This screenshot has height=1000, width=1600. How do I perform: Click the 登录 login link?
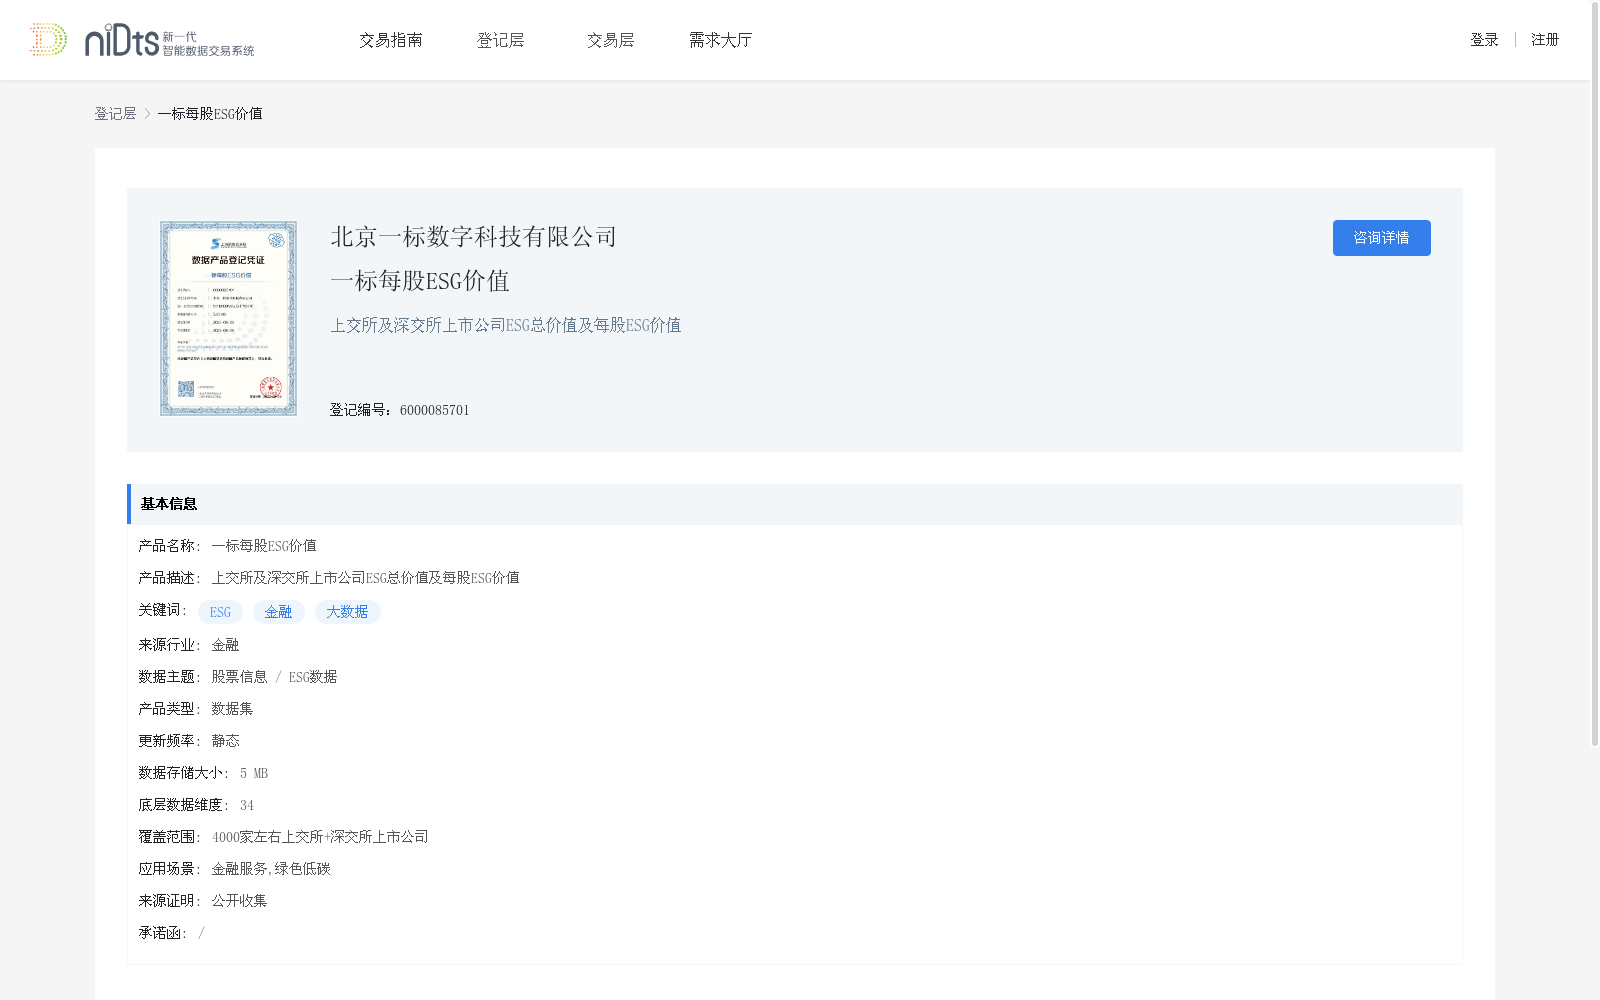pyautogui.click(x=1484, y=40)
